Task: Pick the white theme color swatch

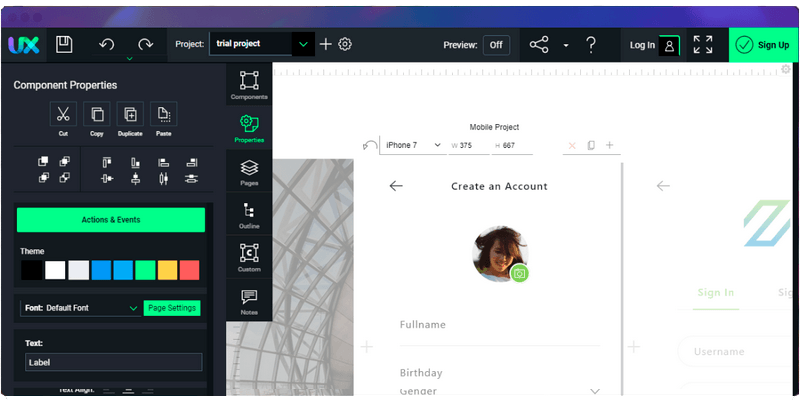Action: pyautogui.click(x=55, y=270)
